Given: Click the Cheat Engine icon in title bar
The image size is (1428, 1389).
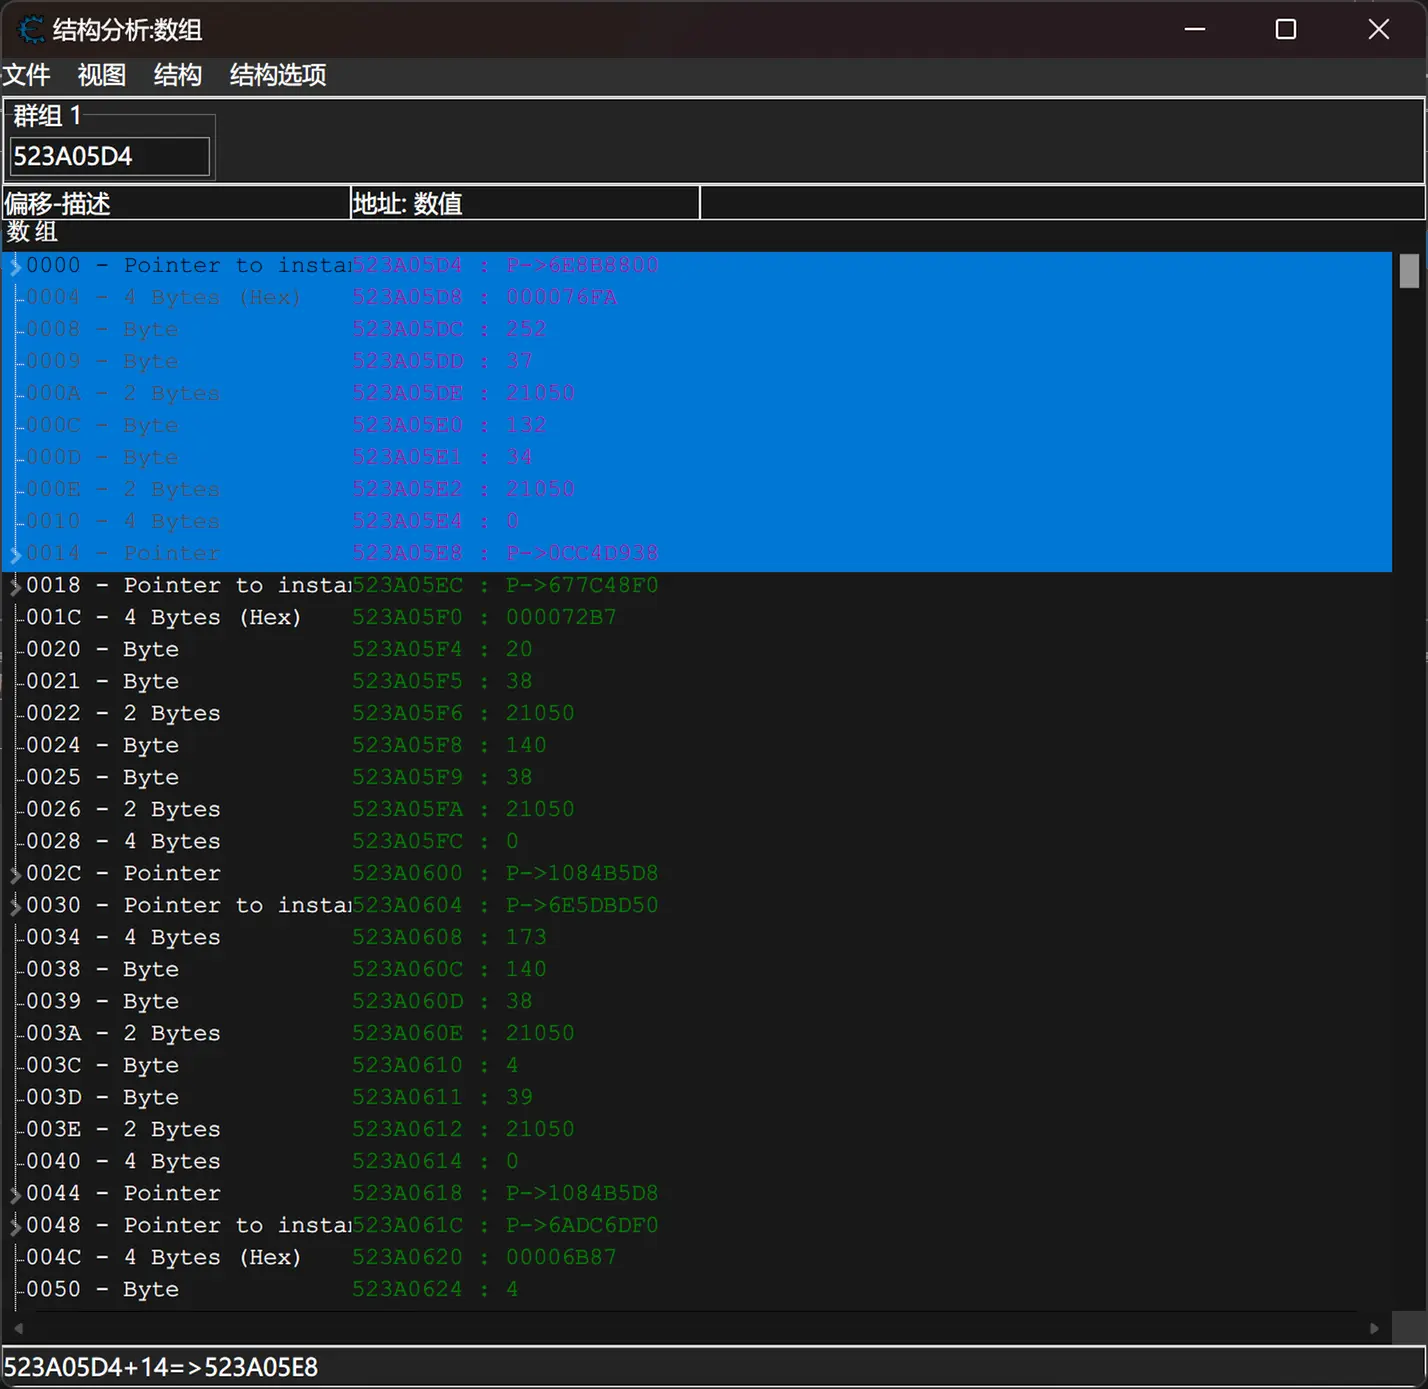Looking at the screenshot, I should click(x=31, y=30).
